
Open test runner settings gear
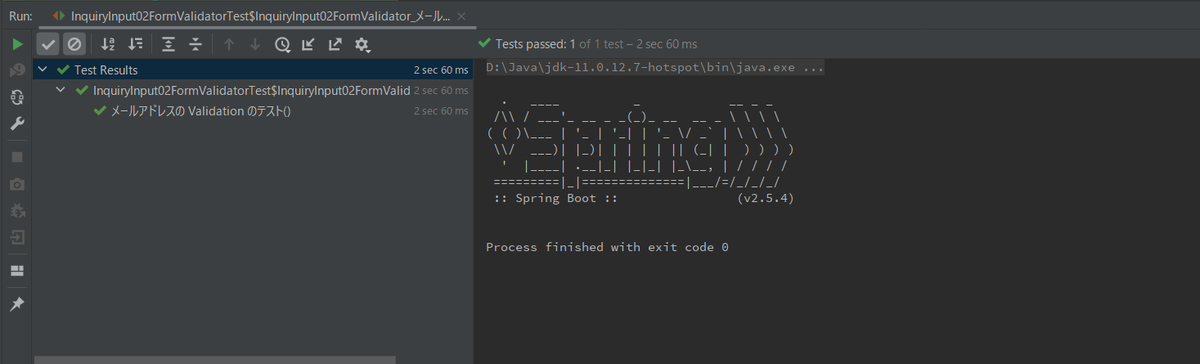362,44
